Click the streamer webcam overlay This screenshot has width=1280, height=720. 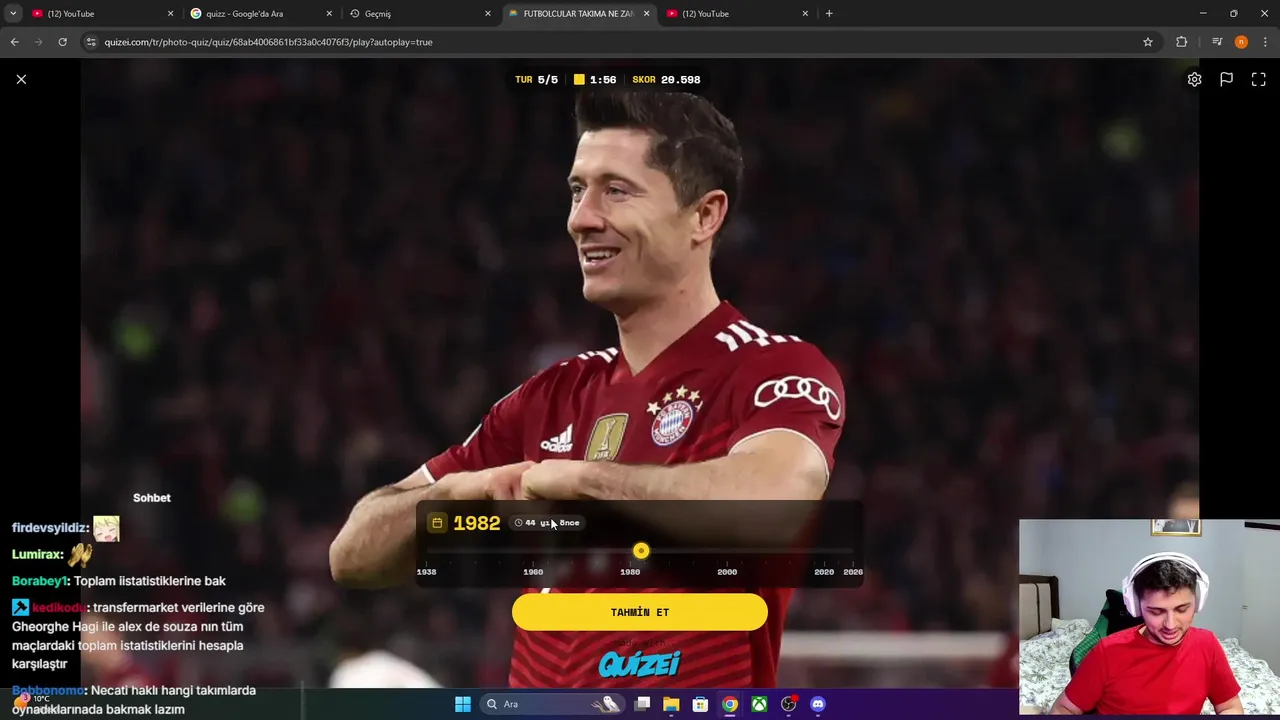(1149, 616)
